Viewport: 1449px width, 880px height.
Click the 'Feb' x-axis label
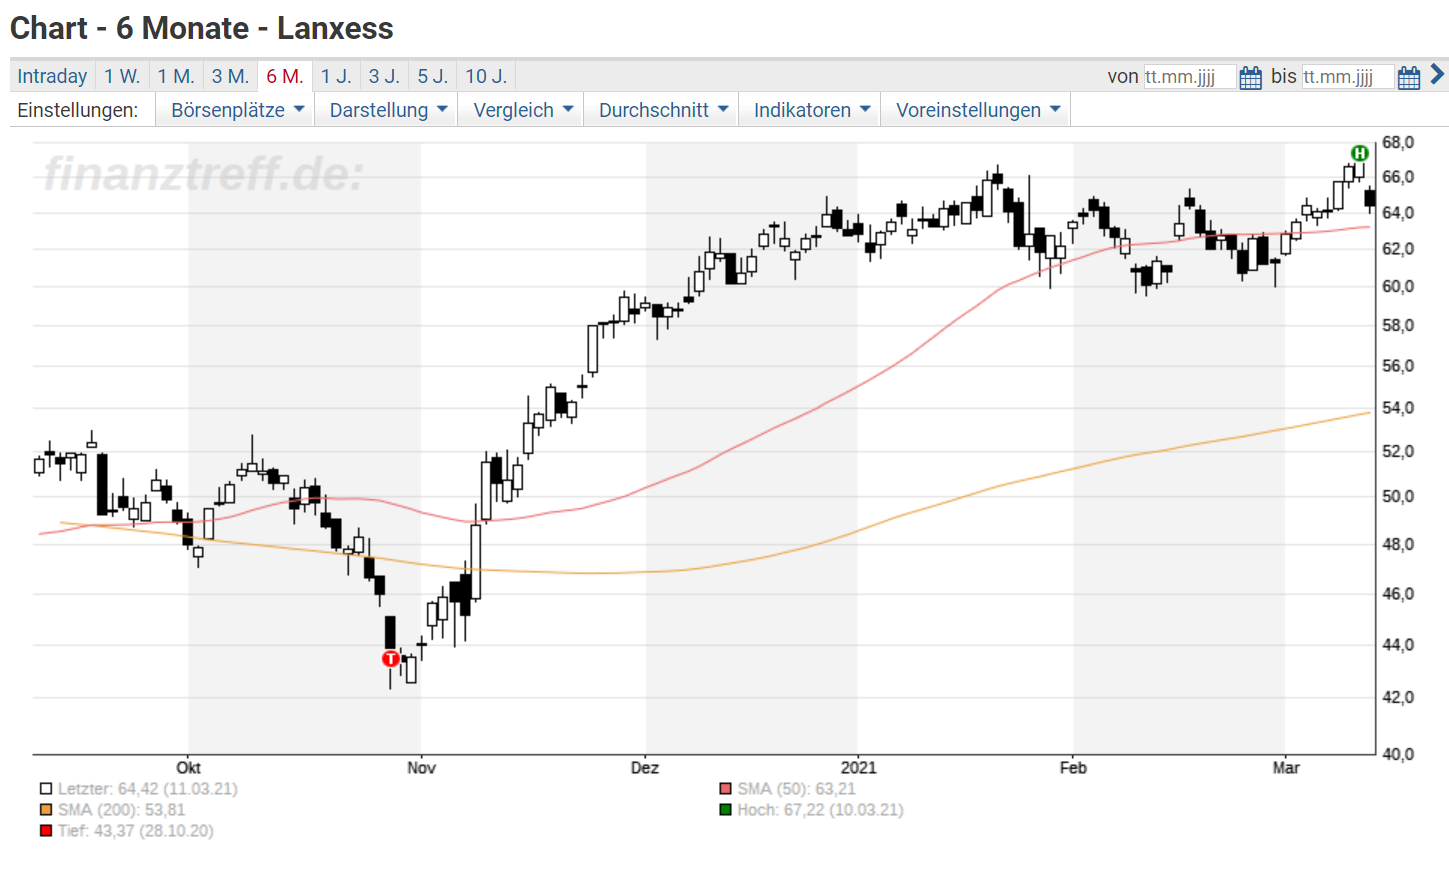tap(1073, 768)
